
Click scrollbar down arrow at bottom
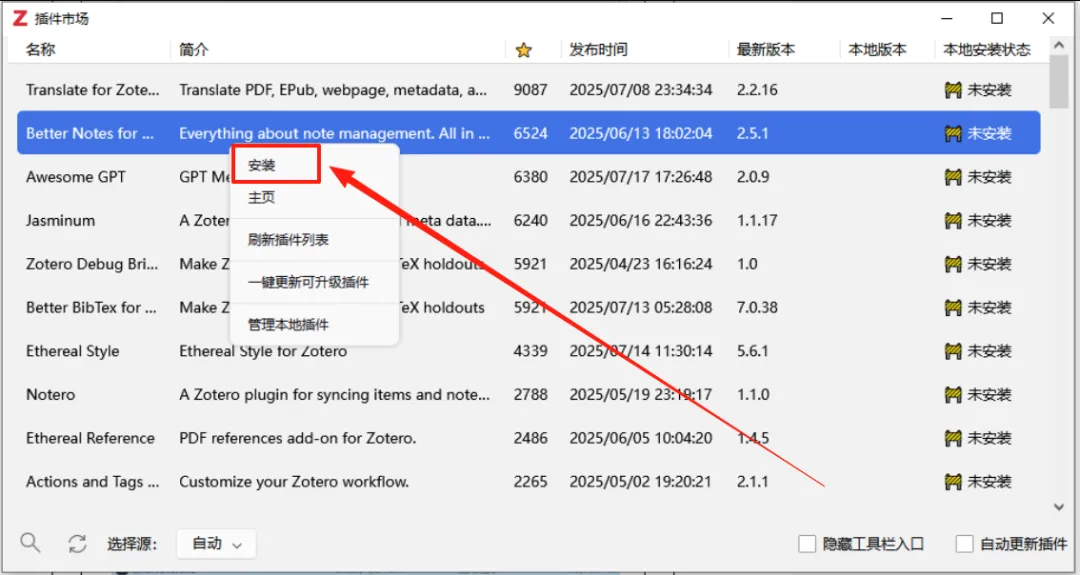point(1059,508)
